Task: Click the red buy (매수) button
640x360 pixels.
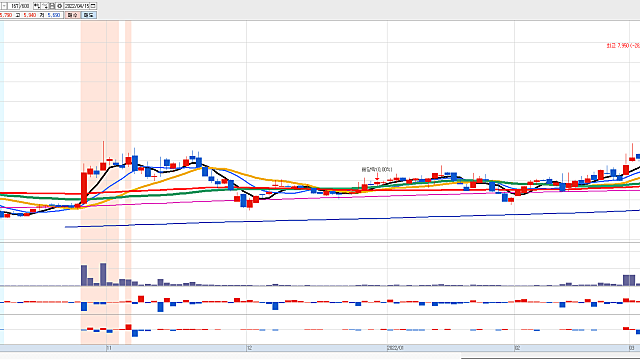Action: (x=73, y=15)
